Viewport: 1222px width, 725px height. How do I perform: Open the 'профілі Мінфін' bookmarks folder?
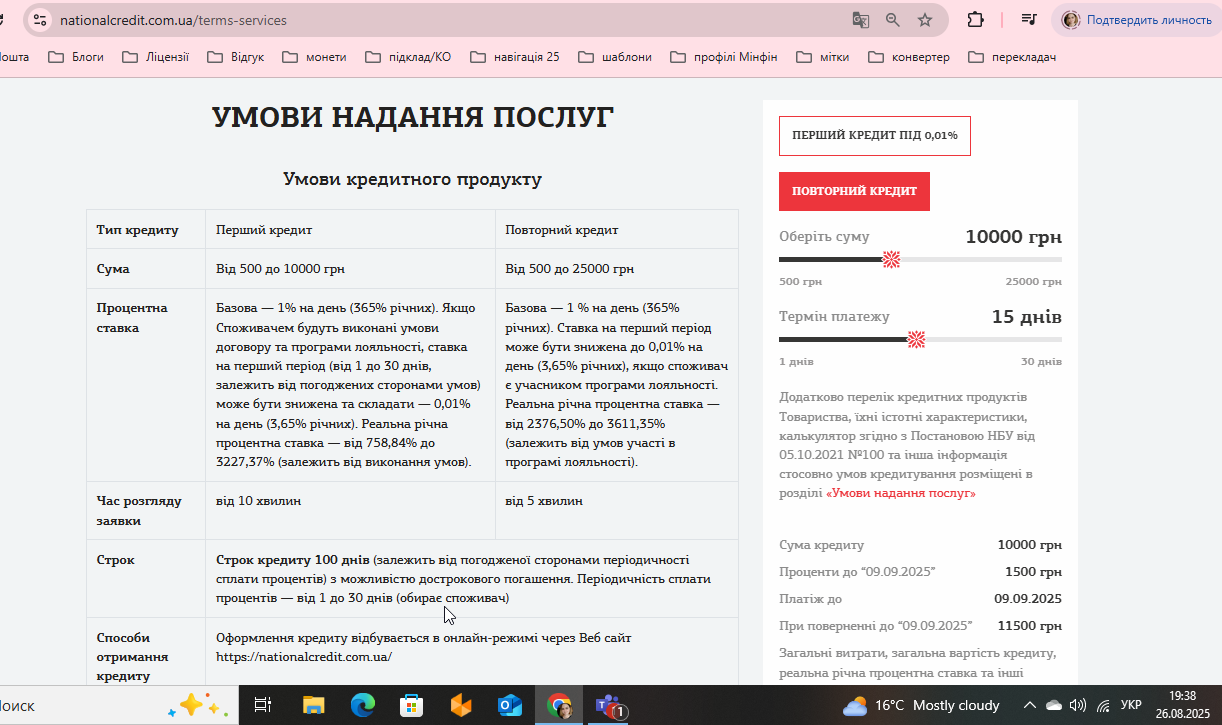pyautogui.click(x=724, y=57)
